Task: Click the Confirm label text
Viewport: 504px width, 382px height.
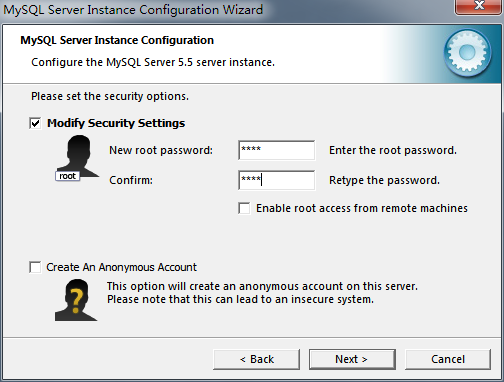Action: point(131,180)
